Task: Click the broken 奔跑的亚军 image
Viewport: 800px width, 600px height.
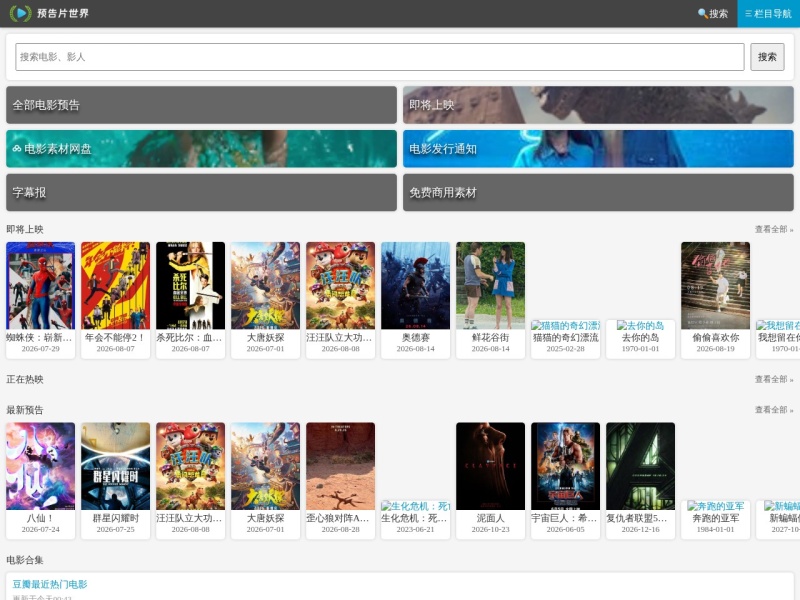Action: coord(715,506)
